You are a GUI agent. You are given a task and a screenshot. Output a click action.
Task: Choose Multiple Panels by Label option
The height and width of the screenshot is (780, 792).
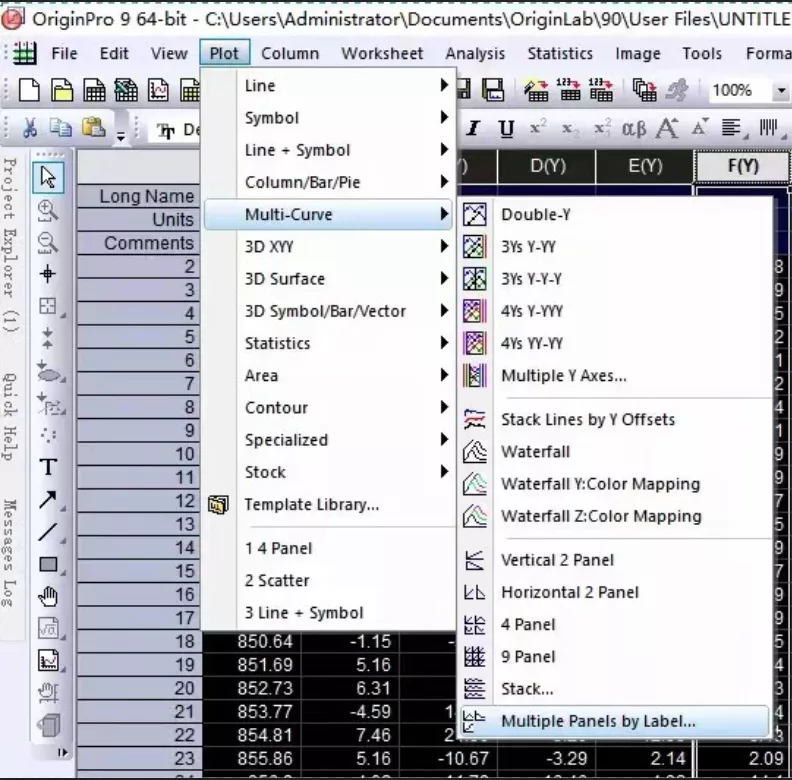coord(614,721)
